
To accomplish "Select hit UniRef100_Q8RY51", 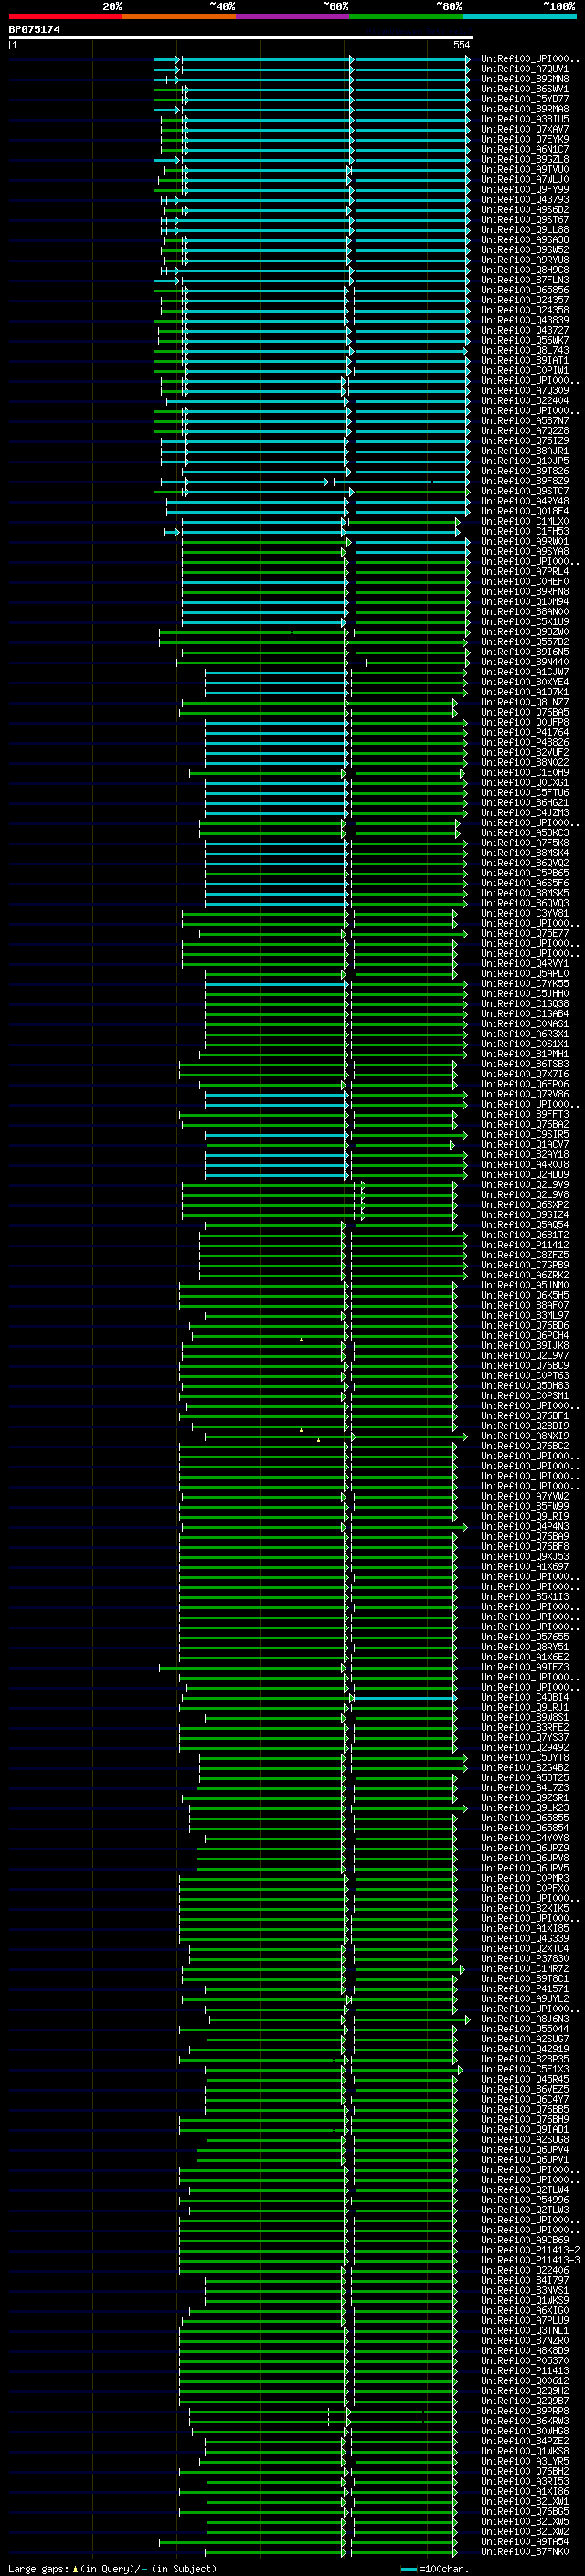I will 524,1646.
